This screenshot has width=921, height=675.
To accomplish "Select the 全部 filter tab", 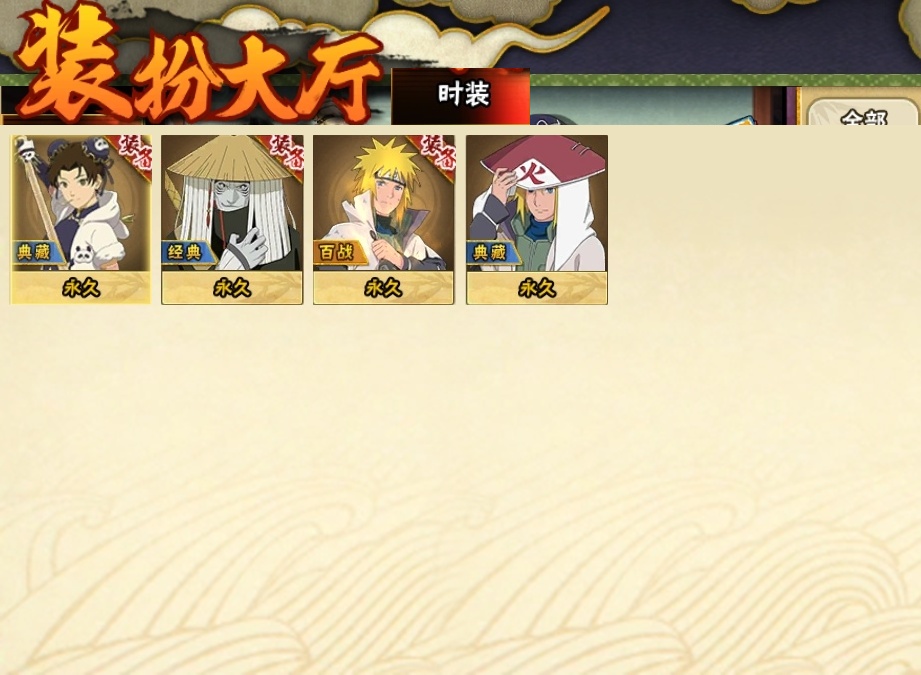I will [863, 113].
